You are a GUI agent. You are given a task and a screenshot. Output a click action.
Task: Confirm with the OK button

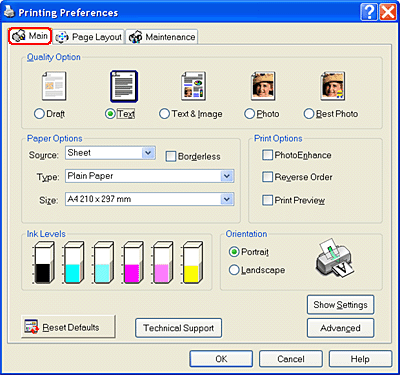tap(221, 359)
